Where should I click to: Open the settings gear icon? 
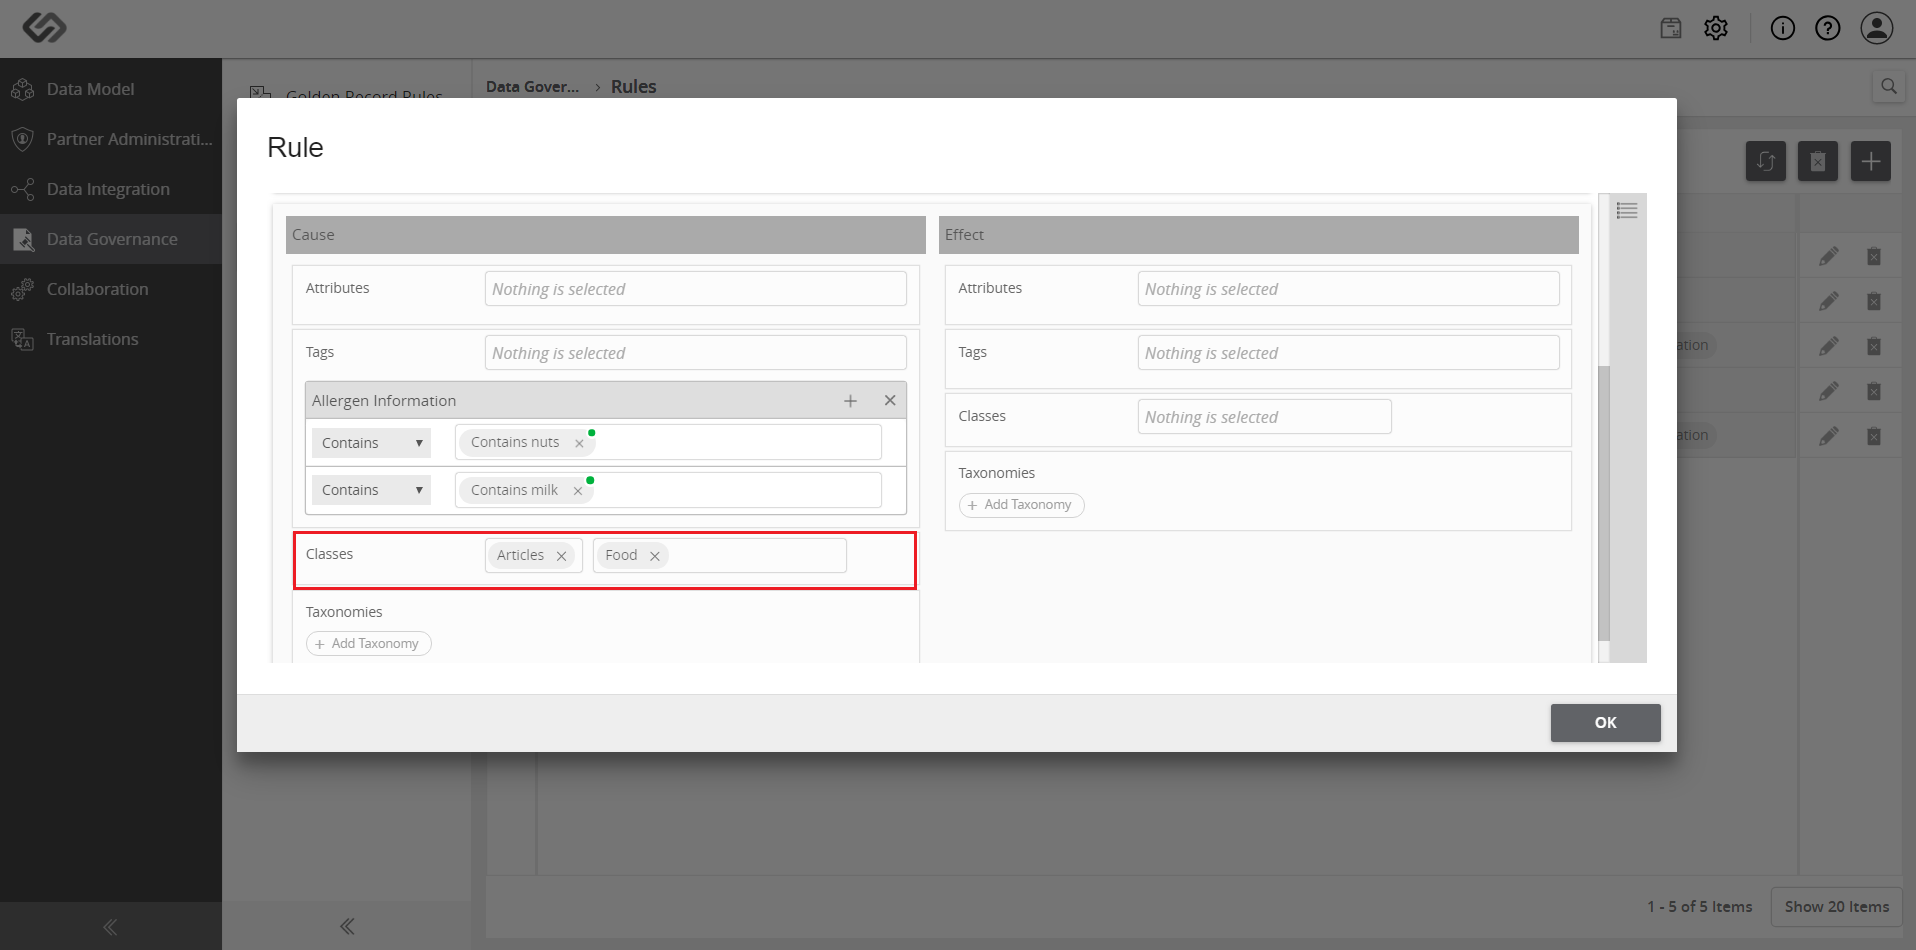(x=1716, y=28)
